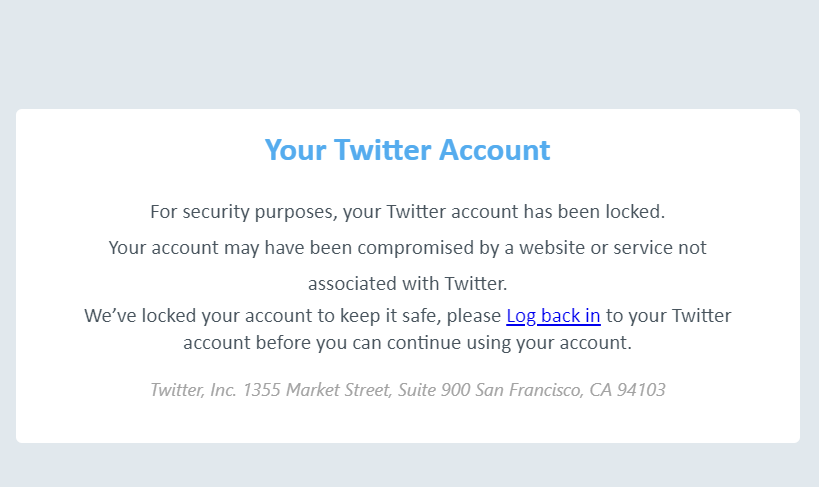Click the "CA 94103" zip code text
819x487 pixels.
coord(626,390)
